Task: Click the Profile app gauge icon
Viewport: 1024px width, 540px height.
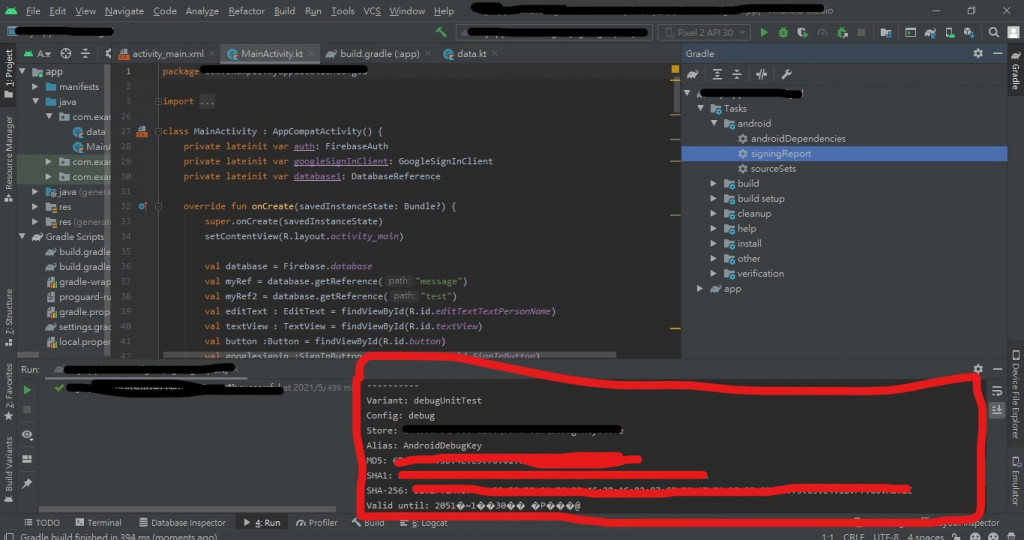Action: click(x=822, y=32)
